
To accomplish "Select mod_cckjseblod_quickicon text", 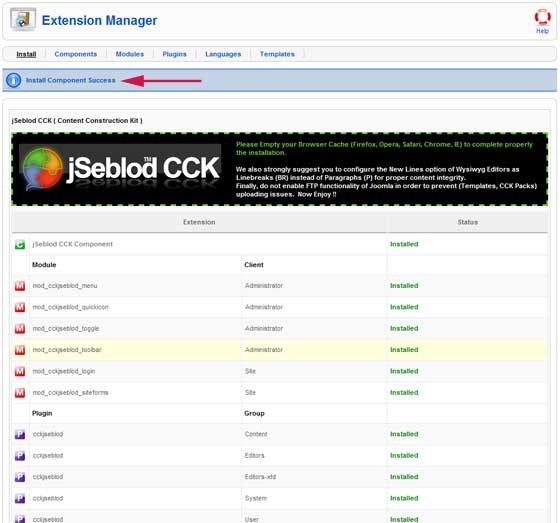I will [x=70, y=307].
